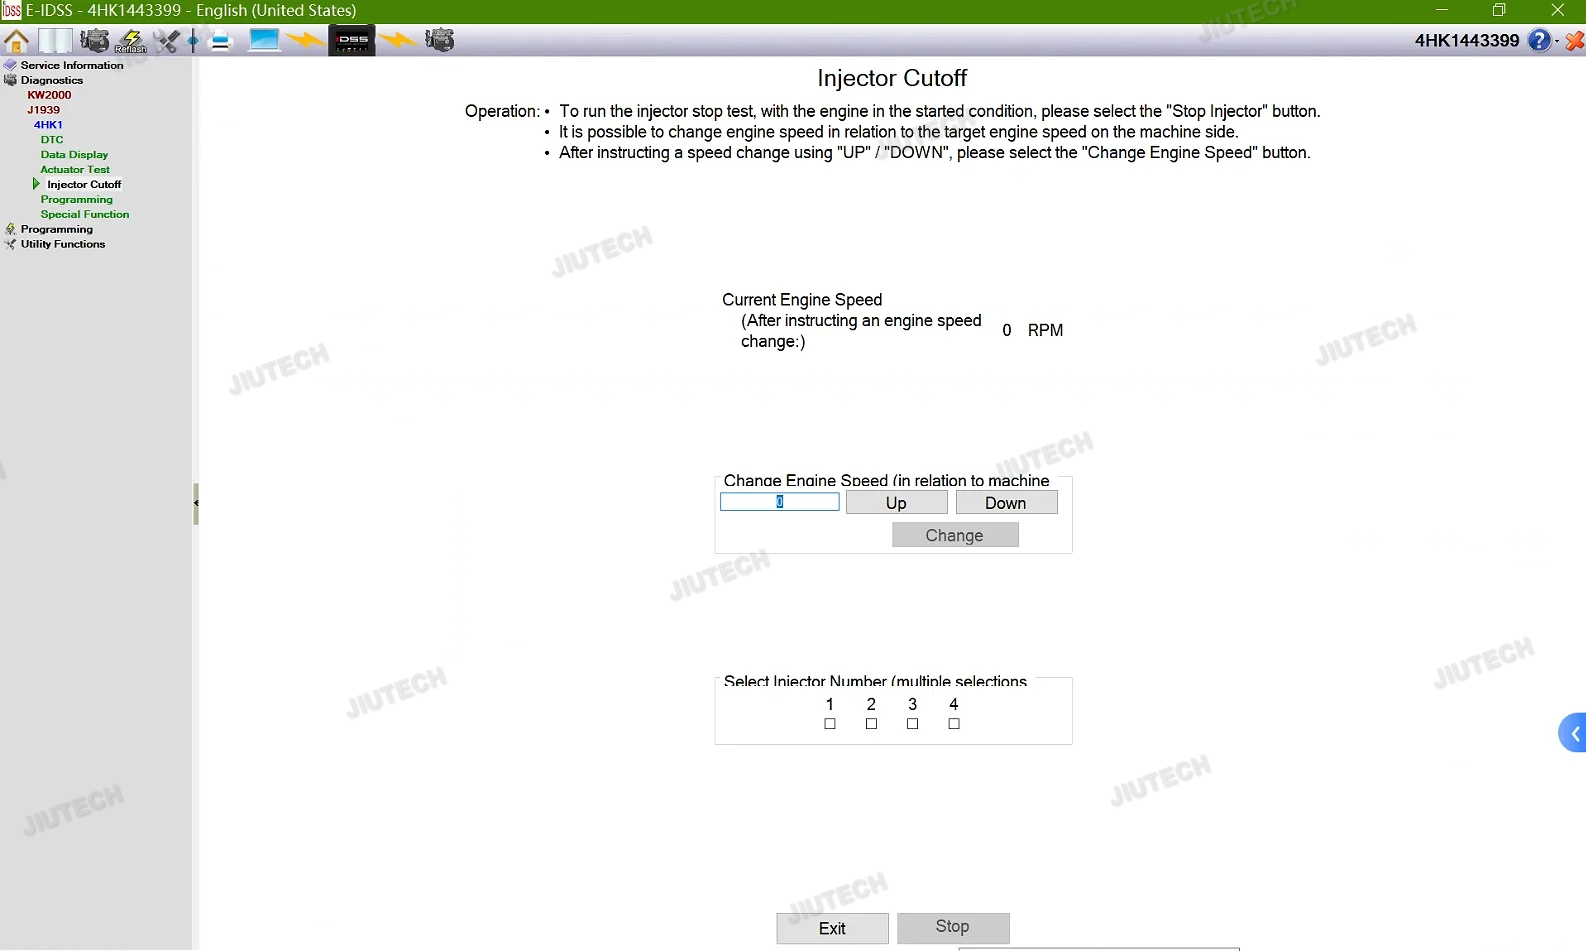Tick the checkbox for injector 1
This screenshot has width=1586, height=951.
tap(830, 724)
